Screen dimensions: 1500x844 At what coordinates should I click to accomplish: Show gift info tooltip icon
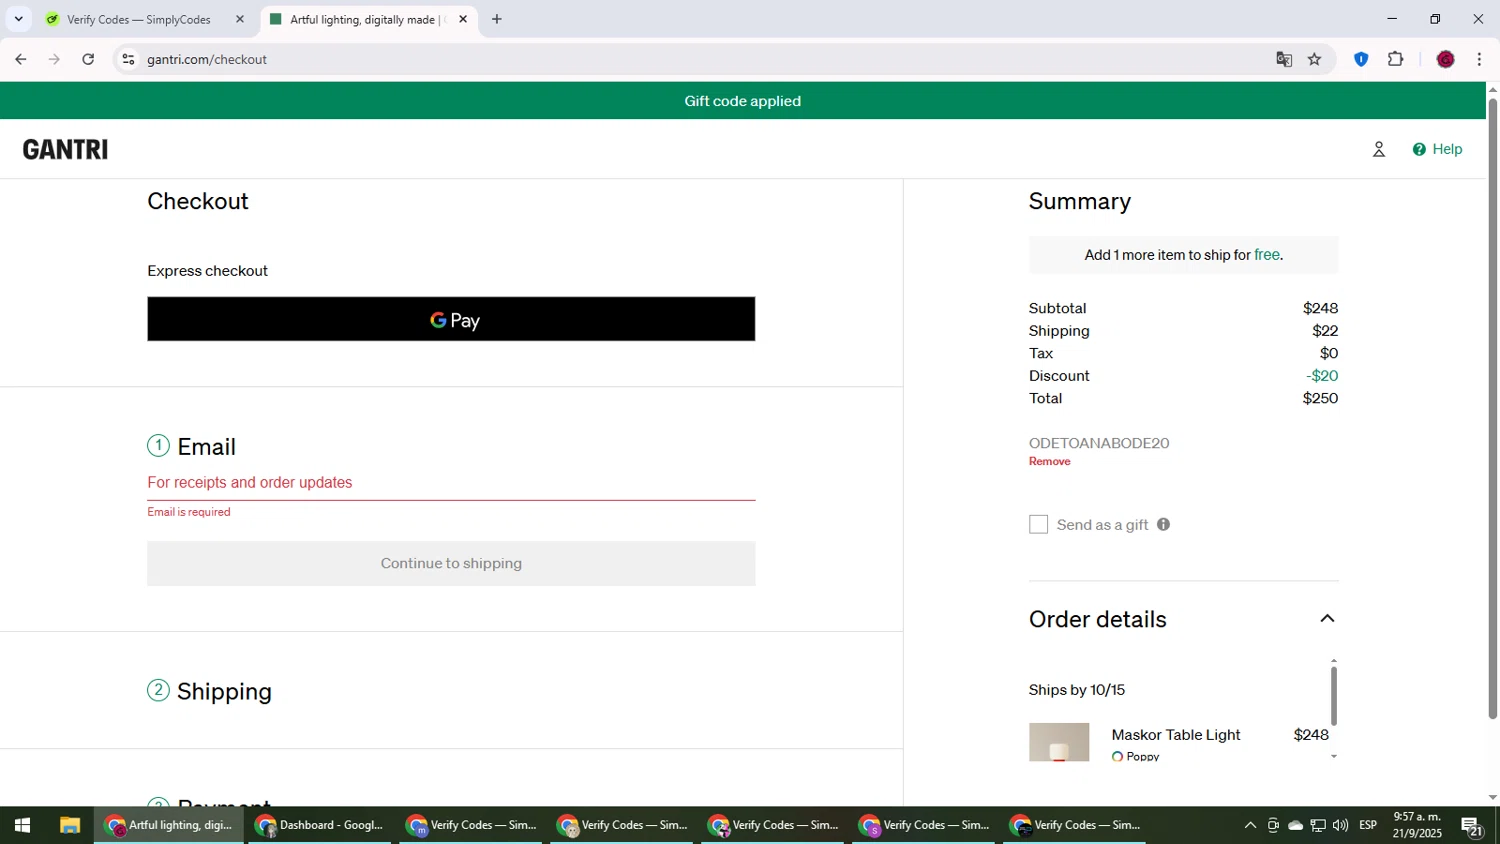click(1163, 524)
